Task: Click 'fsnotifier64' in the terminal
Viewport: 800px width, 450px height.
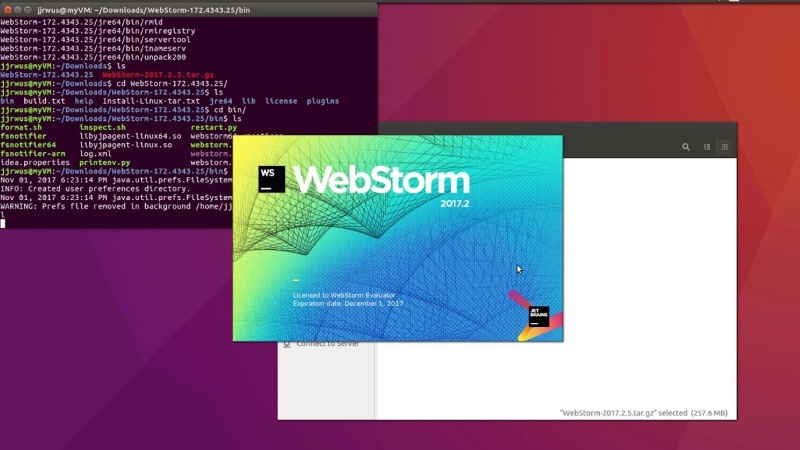Action: click(28, 145)
